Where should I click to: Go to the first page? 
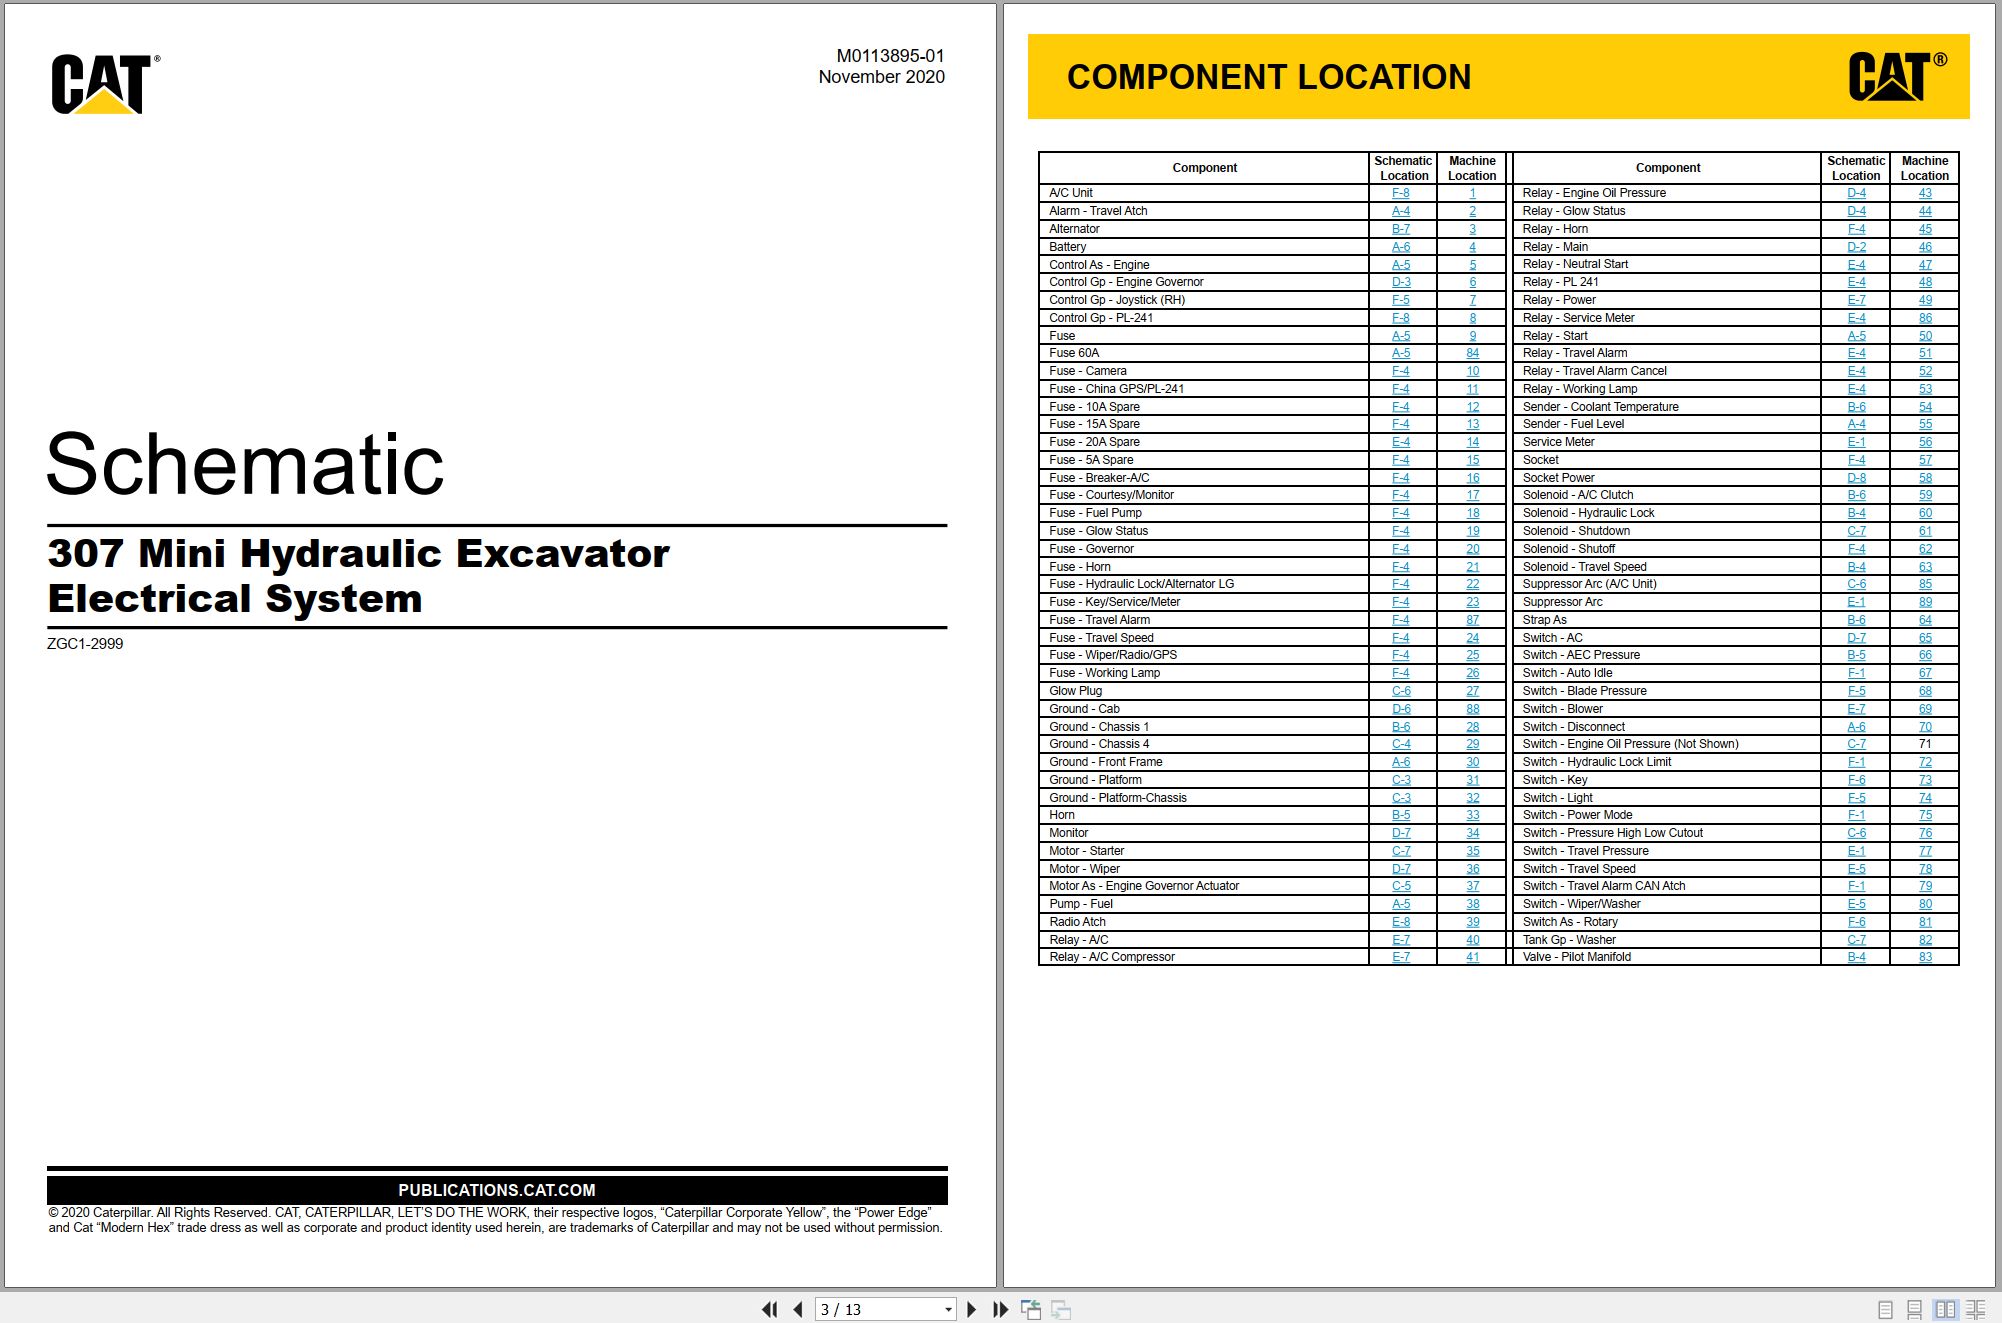[x=769, y=1309]
